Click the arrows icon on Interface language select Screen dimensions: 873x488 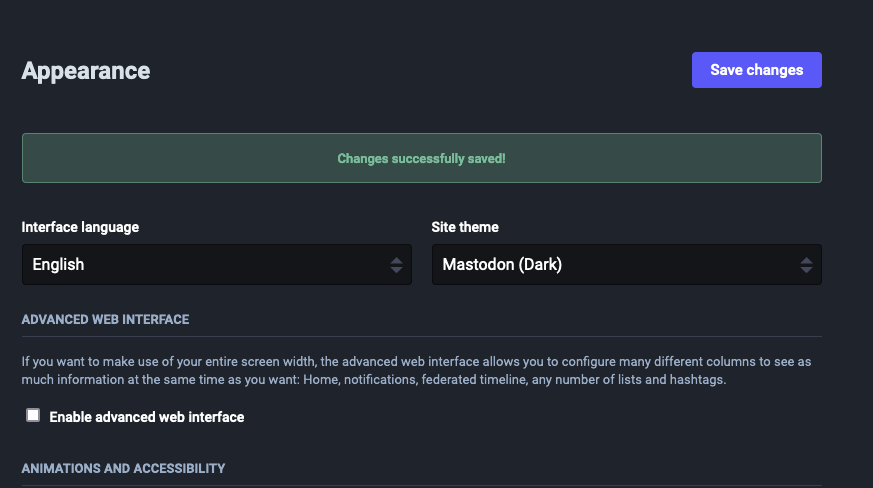(x=396, y=265)
